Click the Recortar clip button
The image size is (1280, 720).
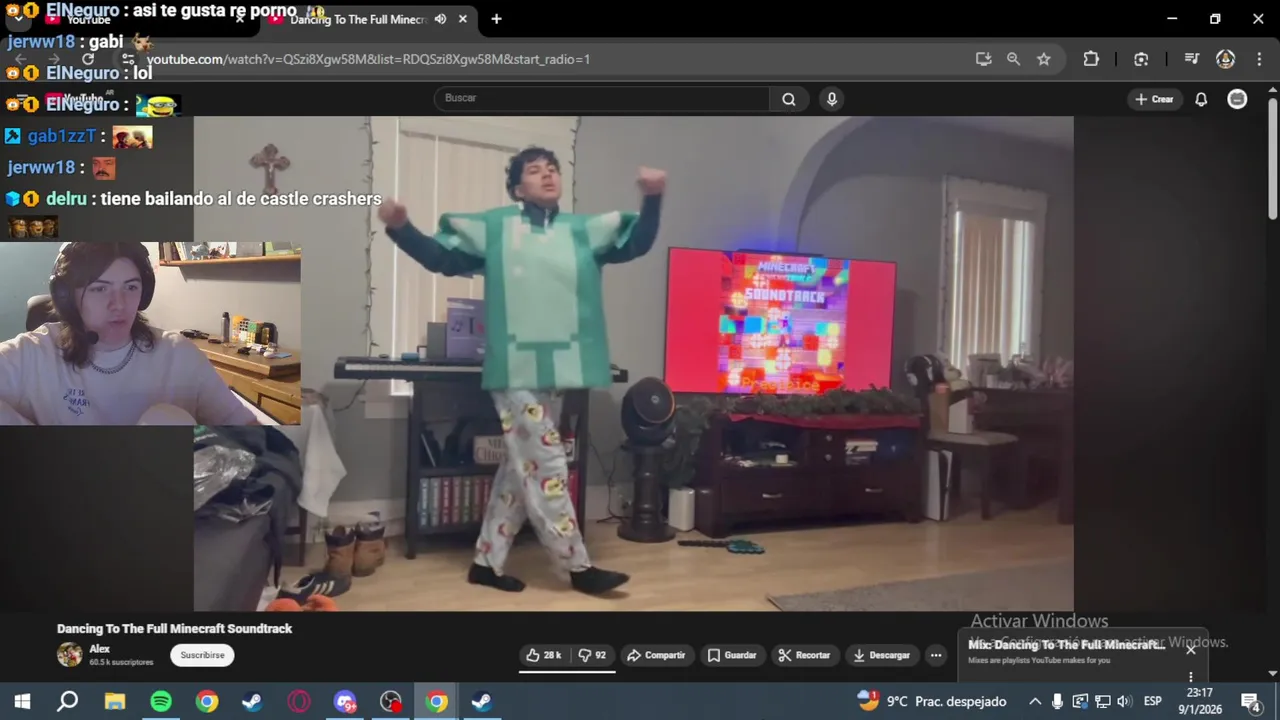(x=804, y=655)
